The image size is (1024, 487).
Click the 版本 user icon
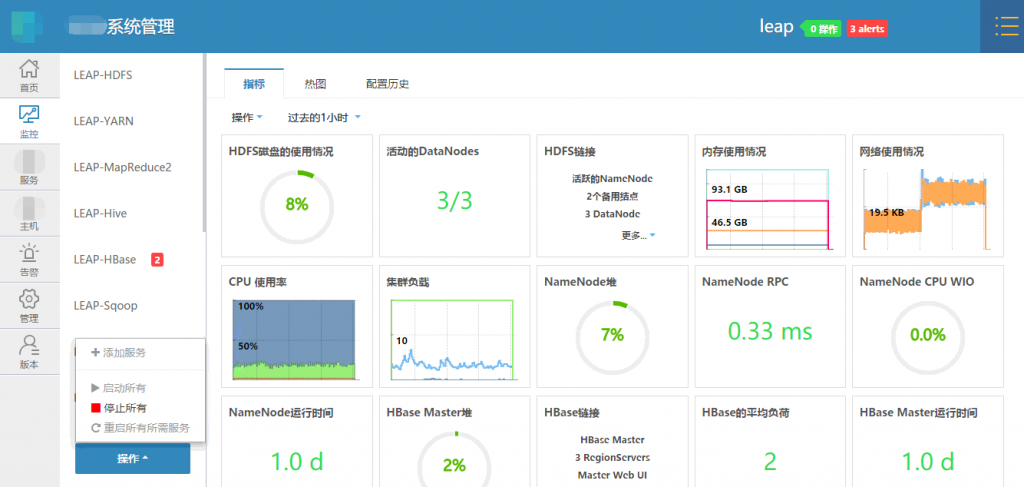[x=29, y=345]
